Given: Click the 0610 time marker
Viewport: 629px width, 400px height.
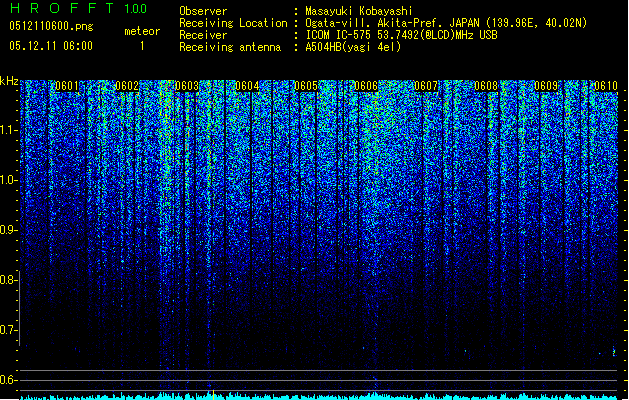Looking at the screenshot, I should pos(606,86).
